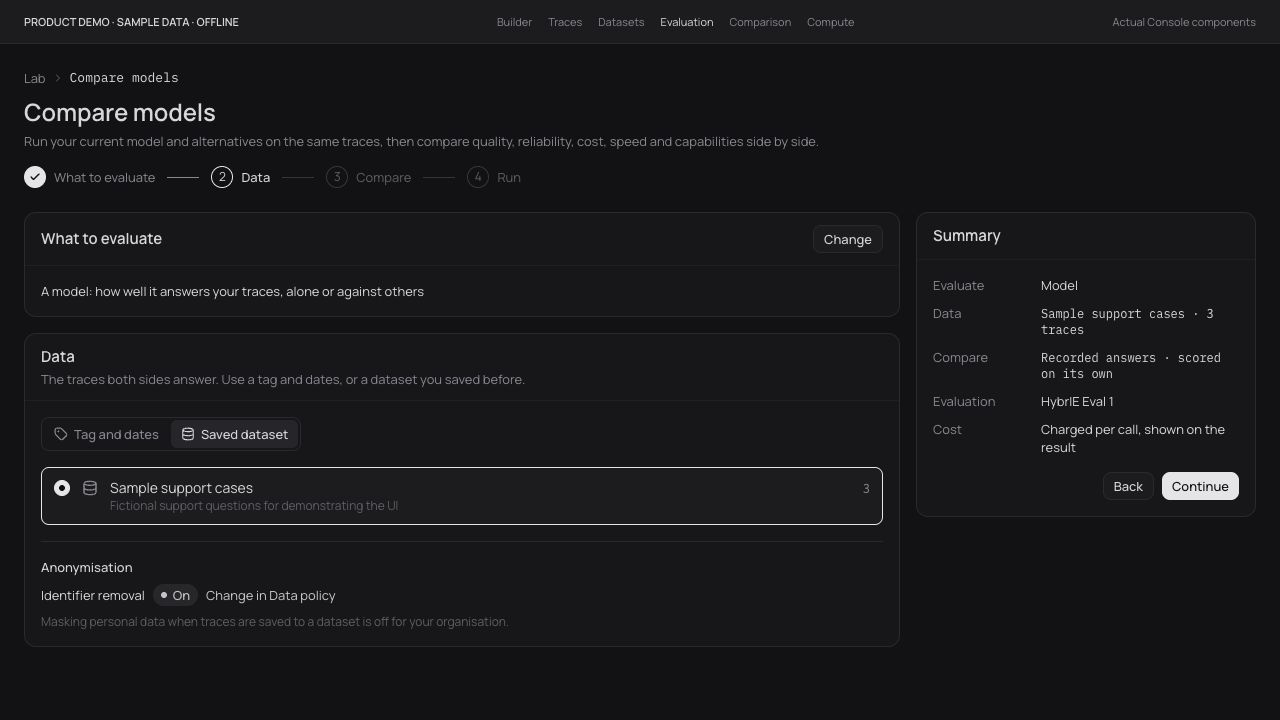The height and width of the screenshot is (720, 1280).
Task: Select the Sample support cases radio button
Action: [62, 488]
